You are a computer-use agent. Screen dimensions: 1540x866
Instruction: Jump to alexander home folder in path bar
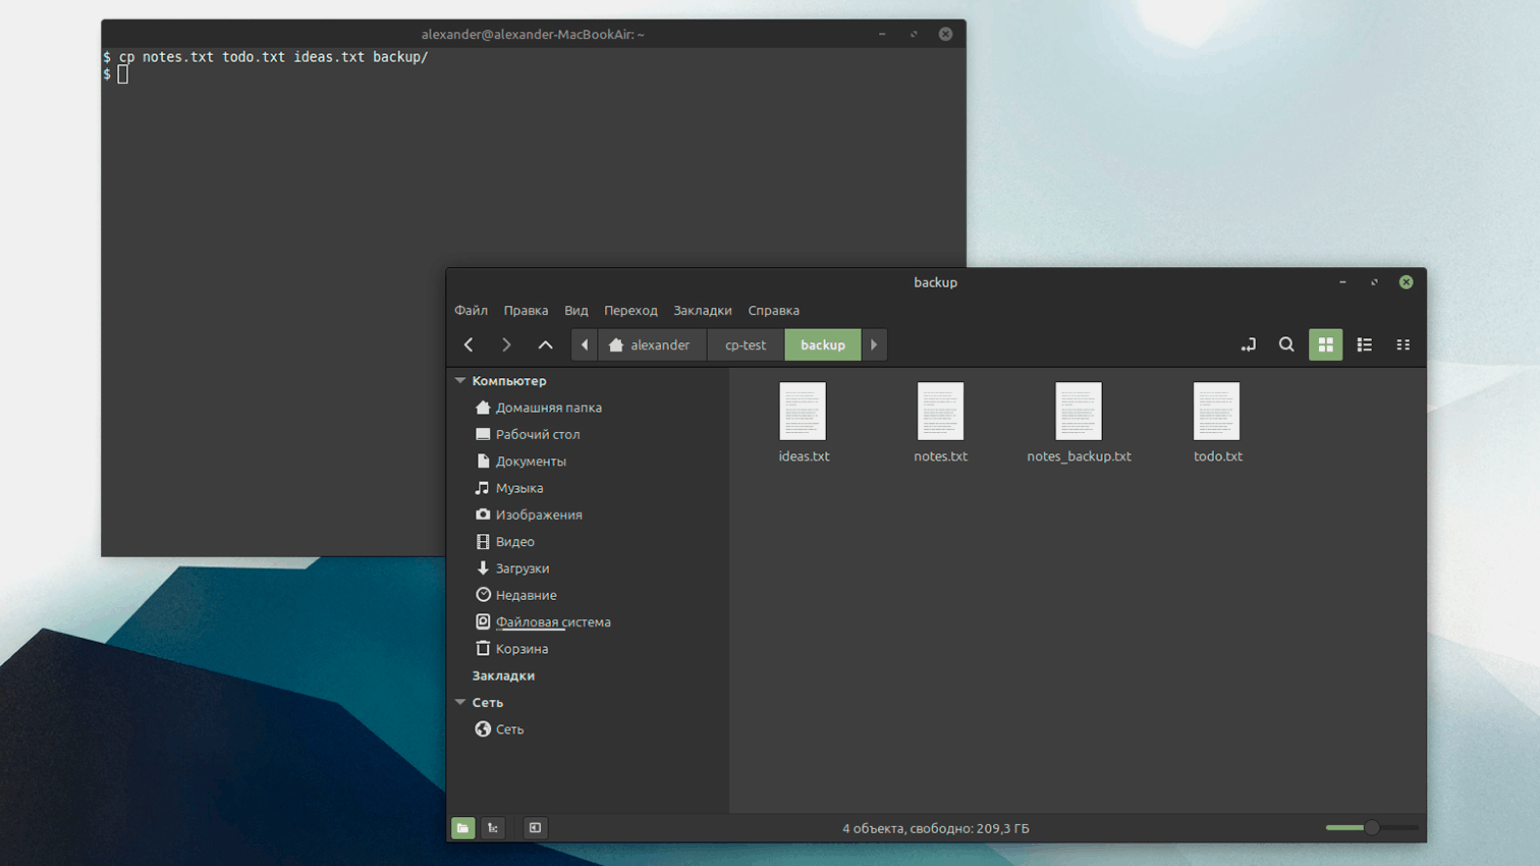pos(650,345)
